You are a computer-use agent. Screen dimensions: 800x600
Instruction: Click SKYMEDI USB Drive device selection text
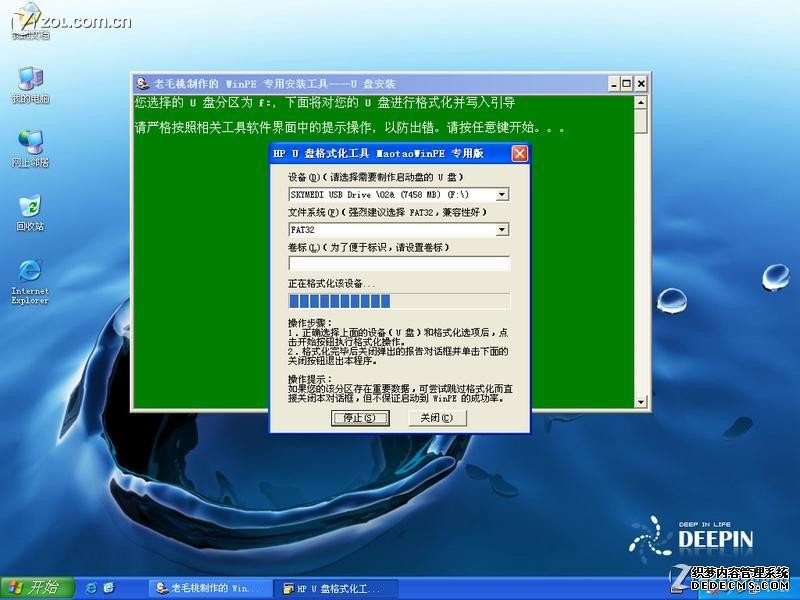[379, 194]
